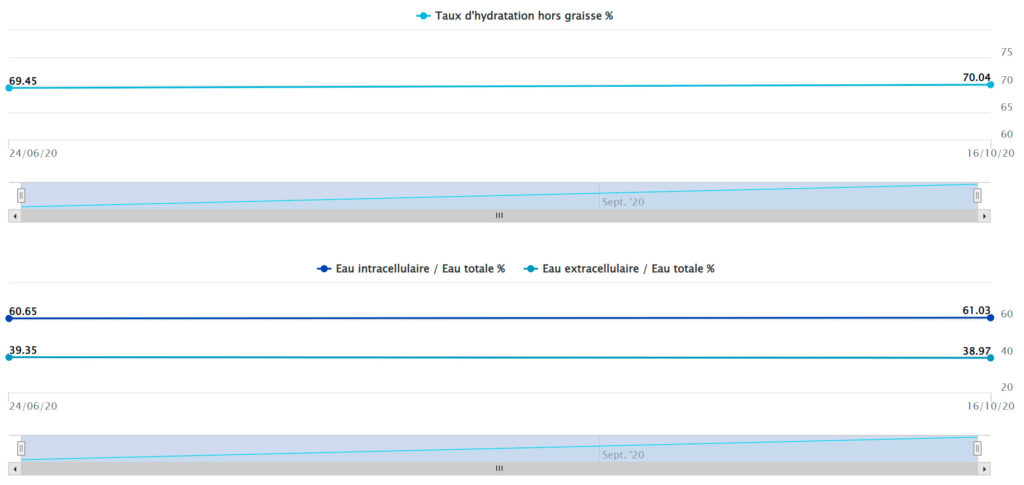Image resolution: width=1024 pixels, height=485 pixels.
Task: Click left range handle of bottom navigator
Action: tap(21, 448)
